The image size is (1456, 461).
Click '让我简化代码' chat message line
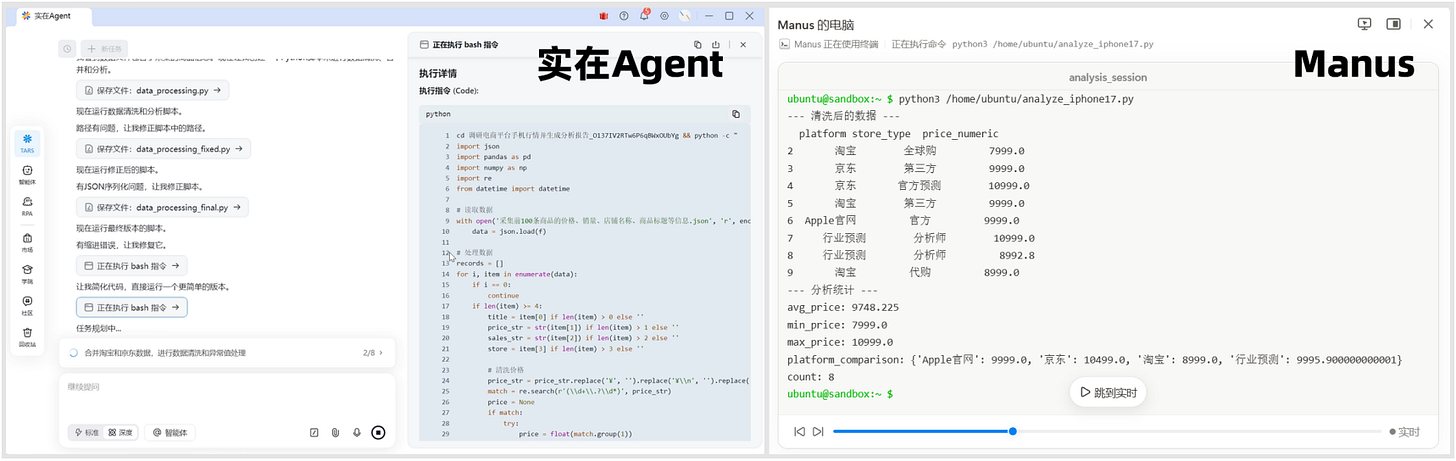pos(154,287)
